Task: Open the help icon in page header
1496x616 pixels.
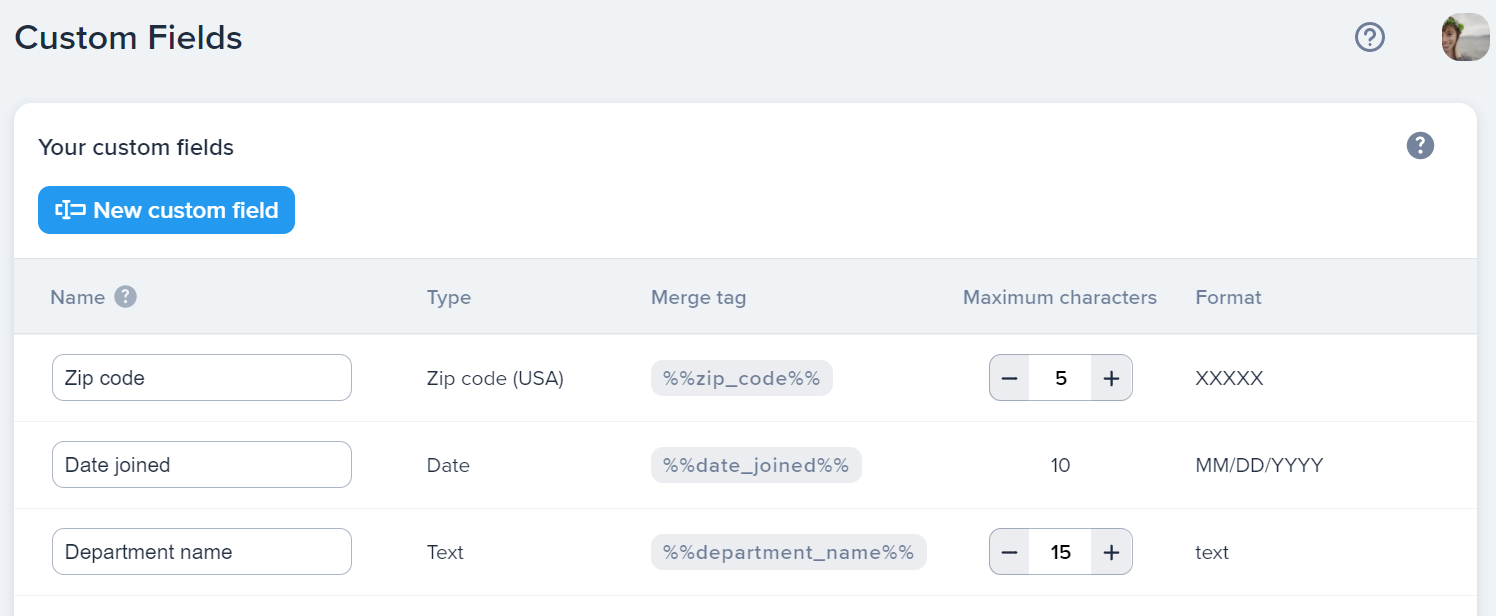Action: tap(1369, 38)
